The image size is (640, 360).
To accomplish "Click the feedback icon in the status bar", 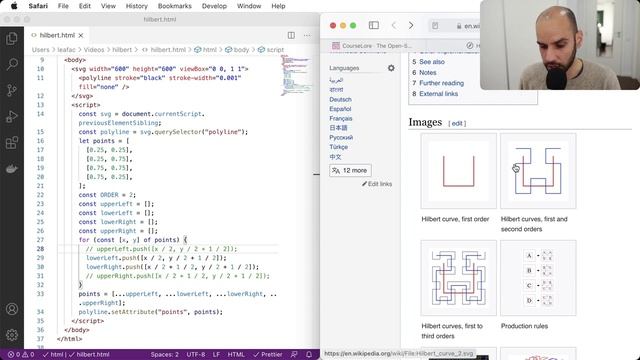I will (x=294, y=354).
